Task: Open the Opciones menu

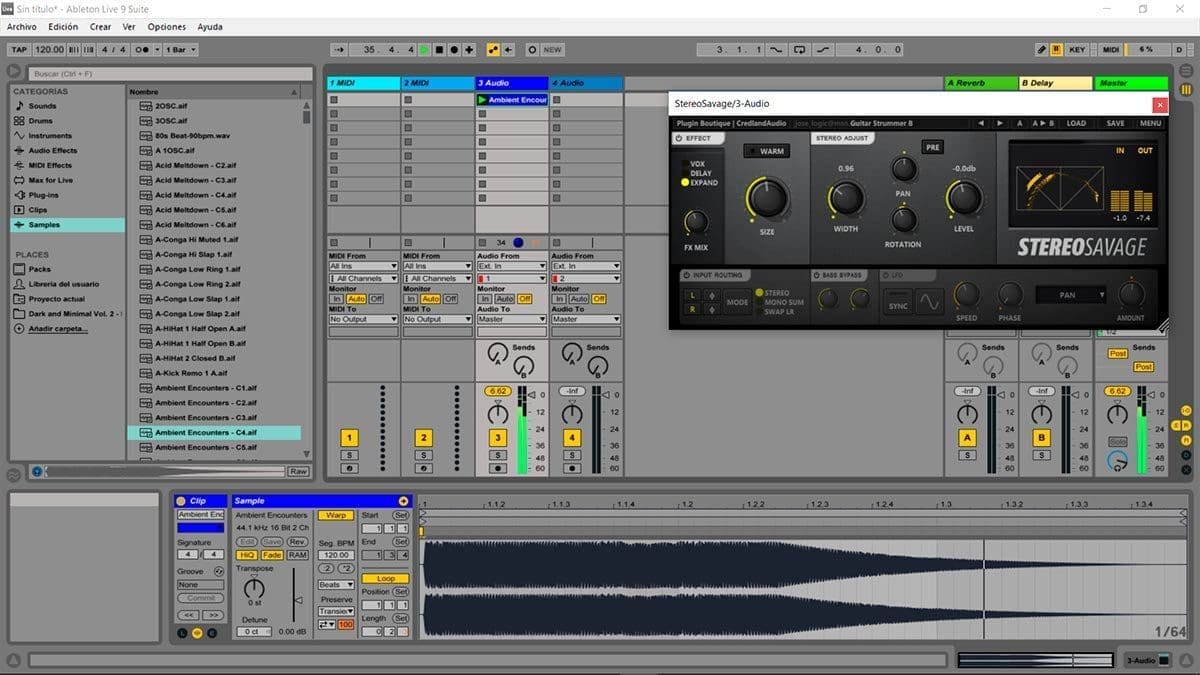Action: (166, 27)
